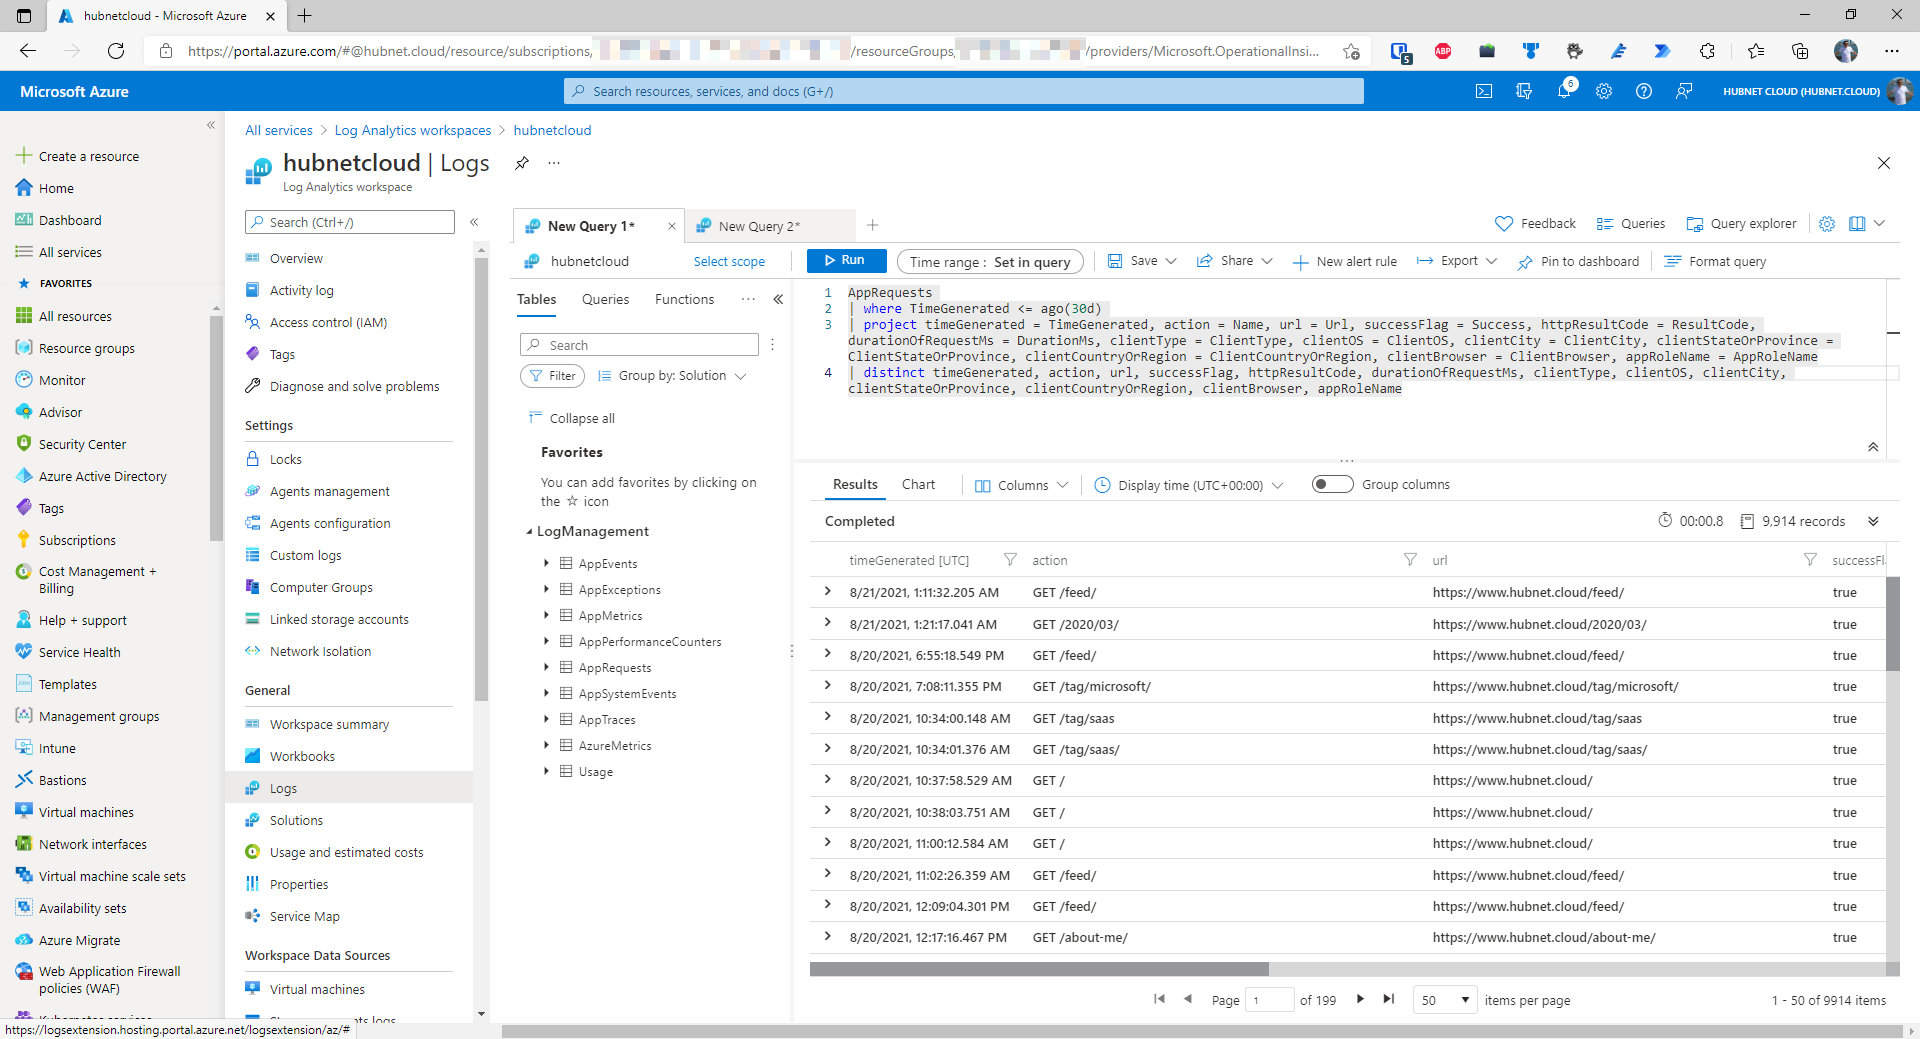Collapse the resource menu with double chevron

[x=474, y=222]
